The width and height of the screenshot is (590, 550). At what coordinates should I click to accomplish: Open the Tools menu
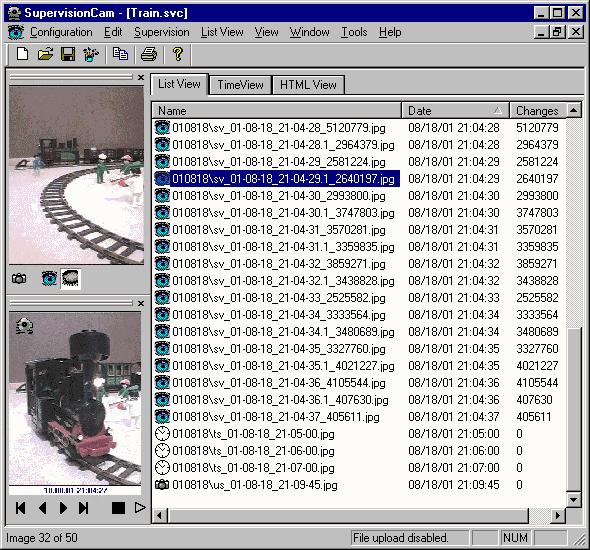click(x=354, y=32)
